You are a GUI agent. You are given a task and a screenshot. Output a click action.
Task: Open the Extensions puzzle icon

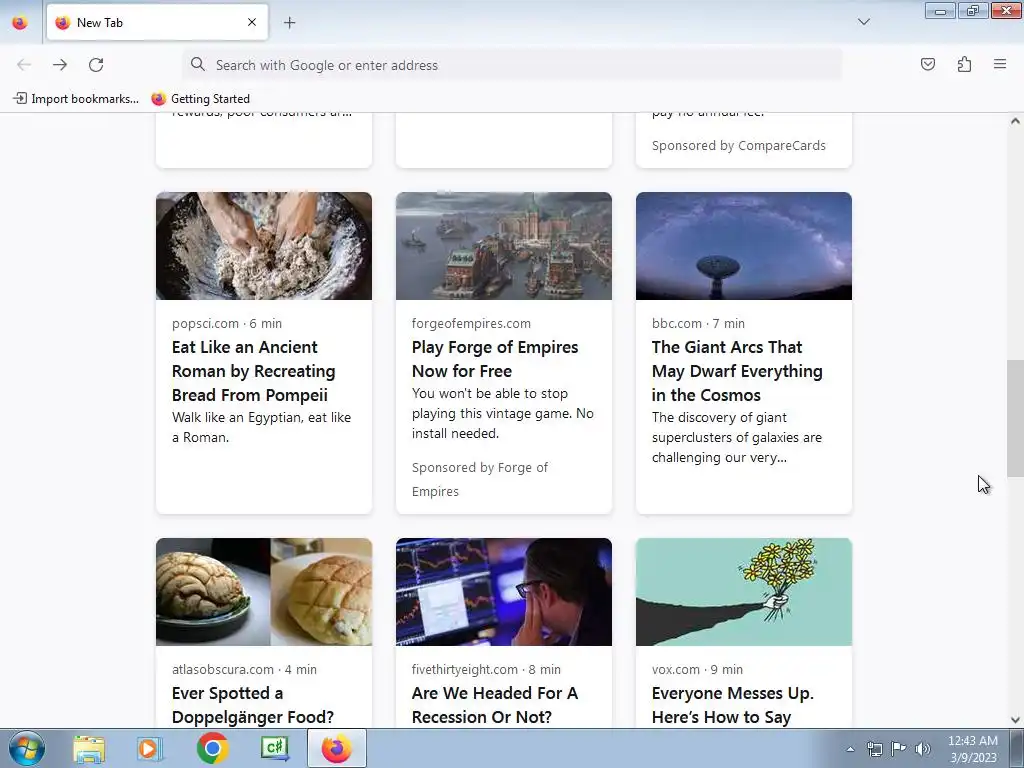(x=964, y=64)
